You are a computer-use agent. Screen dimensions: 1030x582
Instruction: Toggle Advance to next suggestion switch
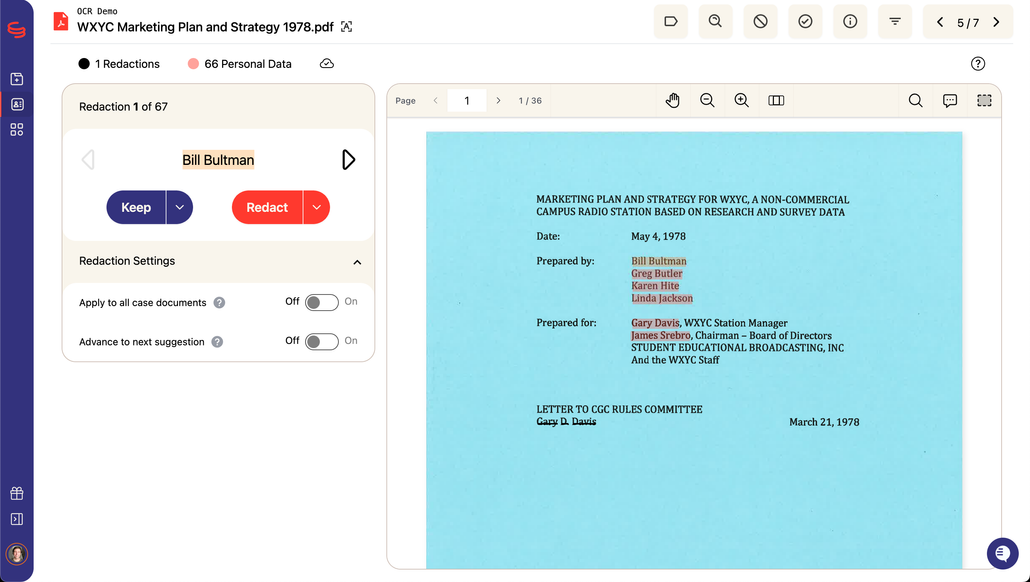pos(321,342)
